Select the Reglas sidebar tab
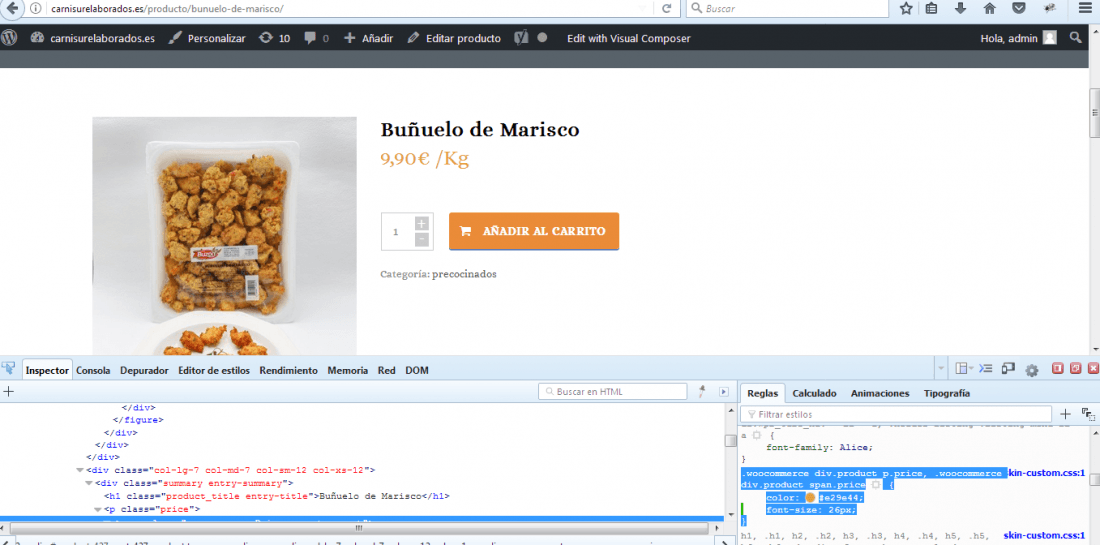Screen dimensions: 1100x545 click(x=763, y=393)
